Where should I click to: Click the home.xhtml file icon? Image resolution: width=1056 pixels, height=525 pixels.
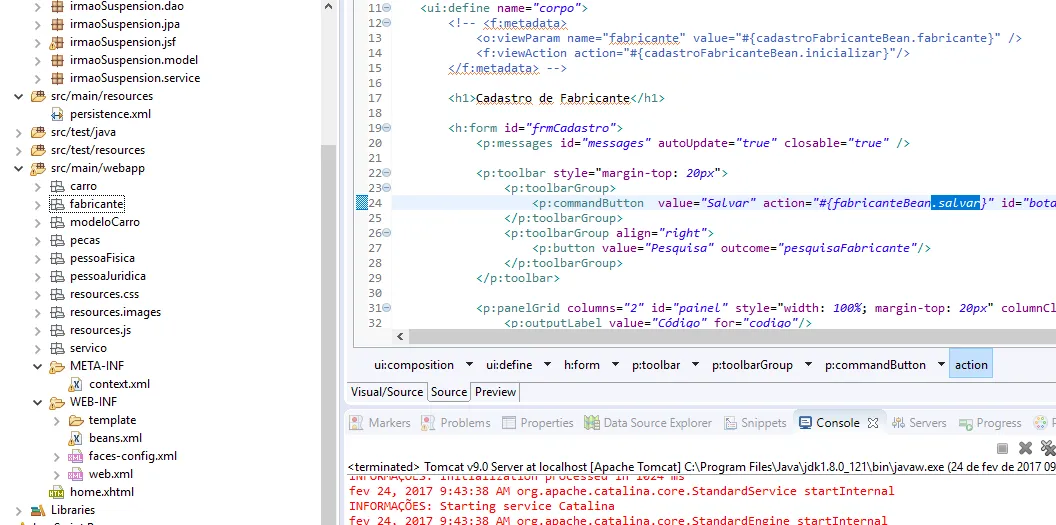tap(57, 492)
